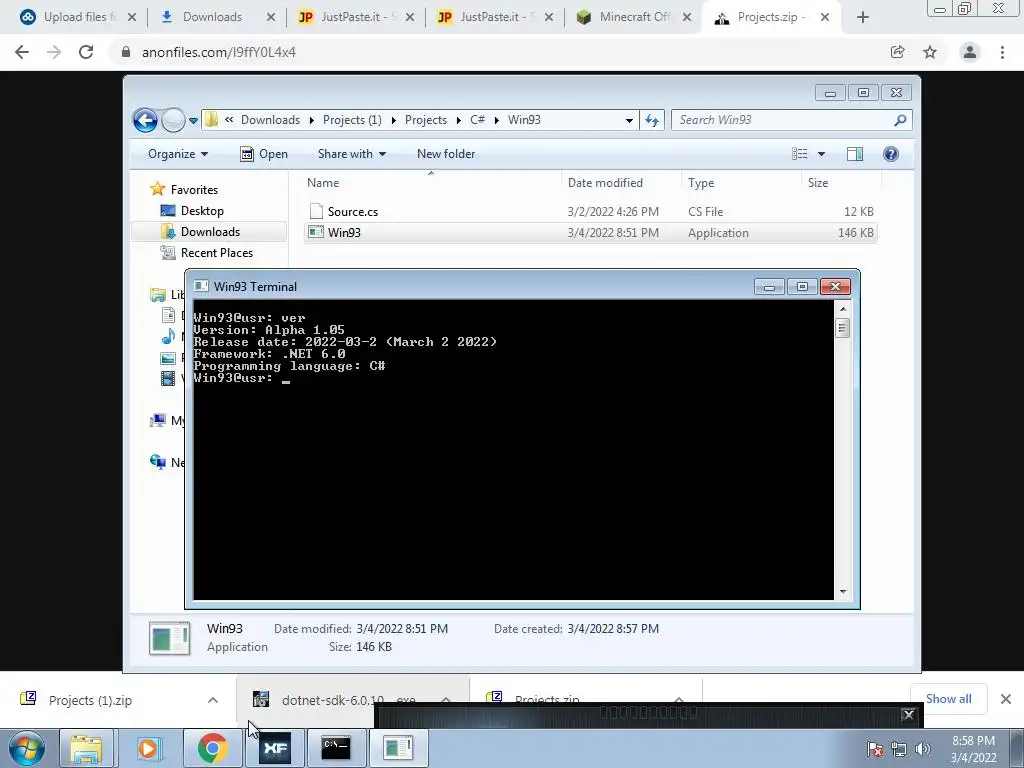Open the view options dropdown arrow
The width and height of the screenshot is (1024, 768).
[x=822, y=154]
